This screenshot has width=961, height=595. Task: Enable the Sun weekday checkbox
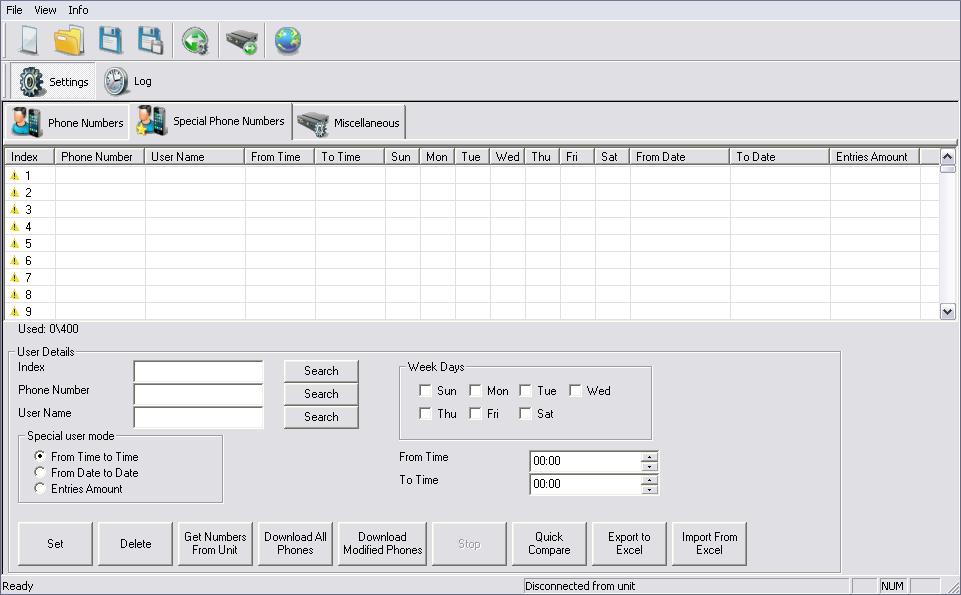(x=426, y=391)
